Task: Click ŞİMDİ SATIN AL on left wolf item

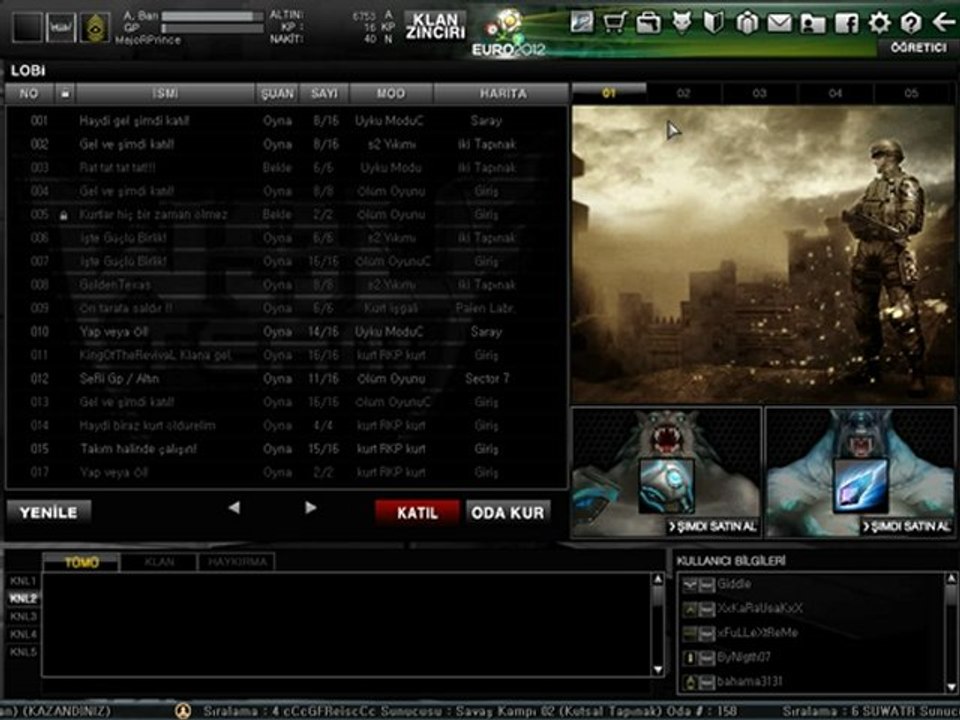Action: (713, 527)
